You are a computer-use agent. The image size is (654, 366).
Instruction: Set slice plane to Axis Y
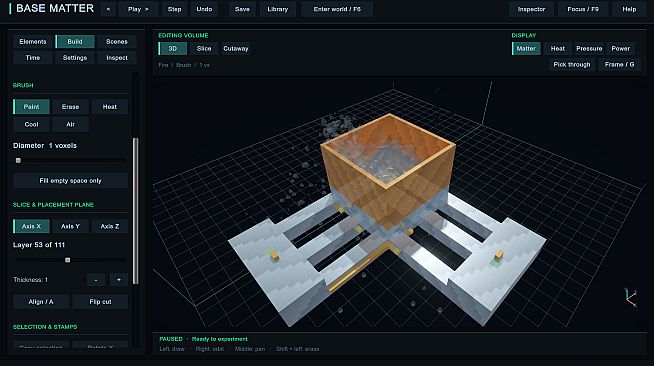click(x=70, y=226)
